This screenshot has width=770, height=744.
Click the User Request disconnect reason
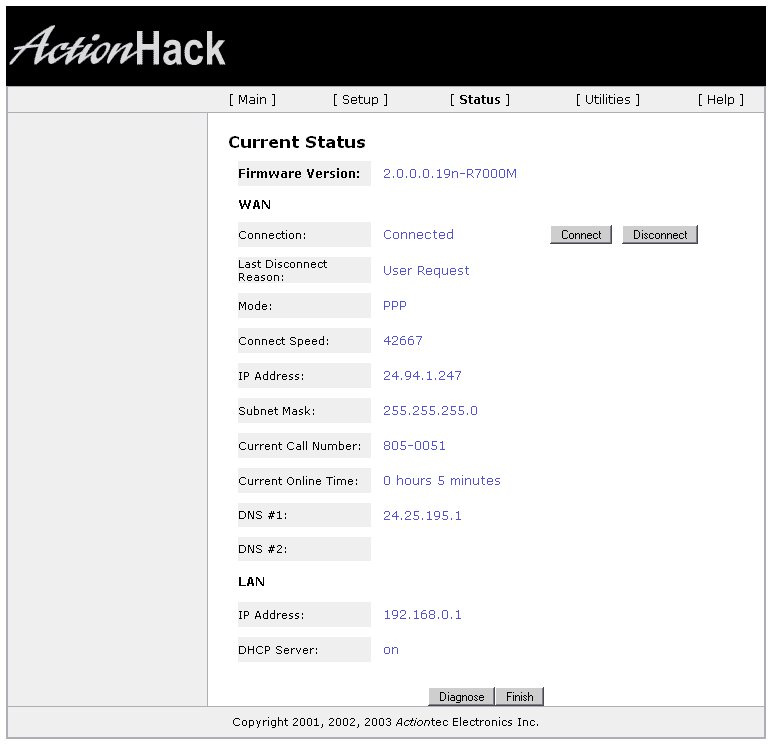(426, 271)
